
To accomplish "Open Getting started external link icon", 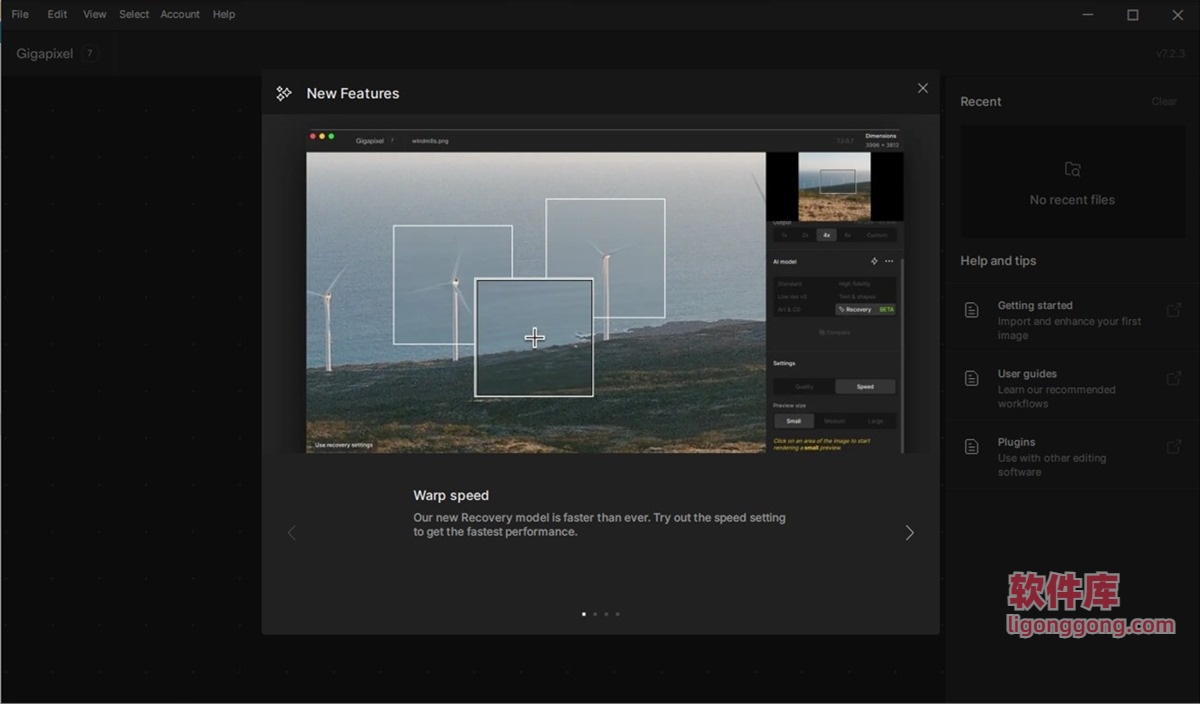I will point(1174,310).
